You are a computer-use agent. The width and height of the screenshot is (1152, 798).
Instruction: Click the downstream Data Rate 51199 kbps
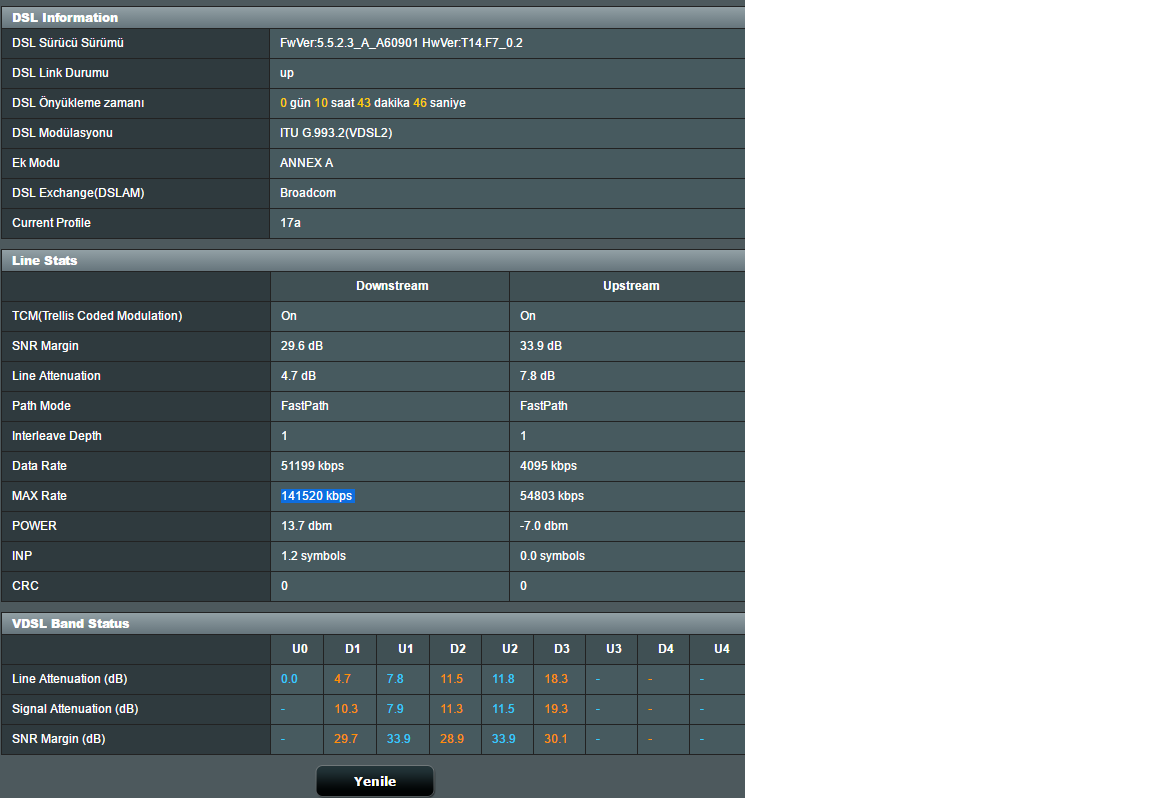(312, 466)
